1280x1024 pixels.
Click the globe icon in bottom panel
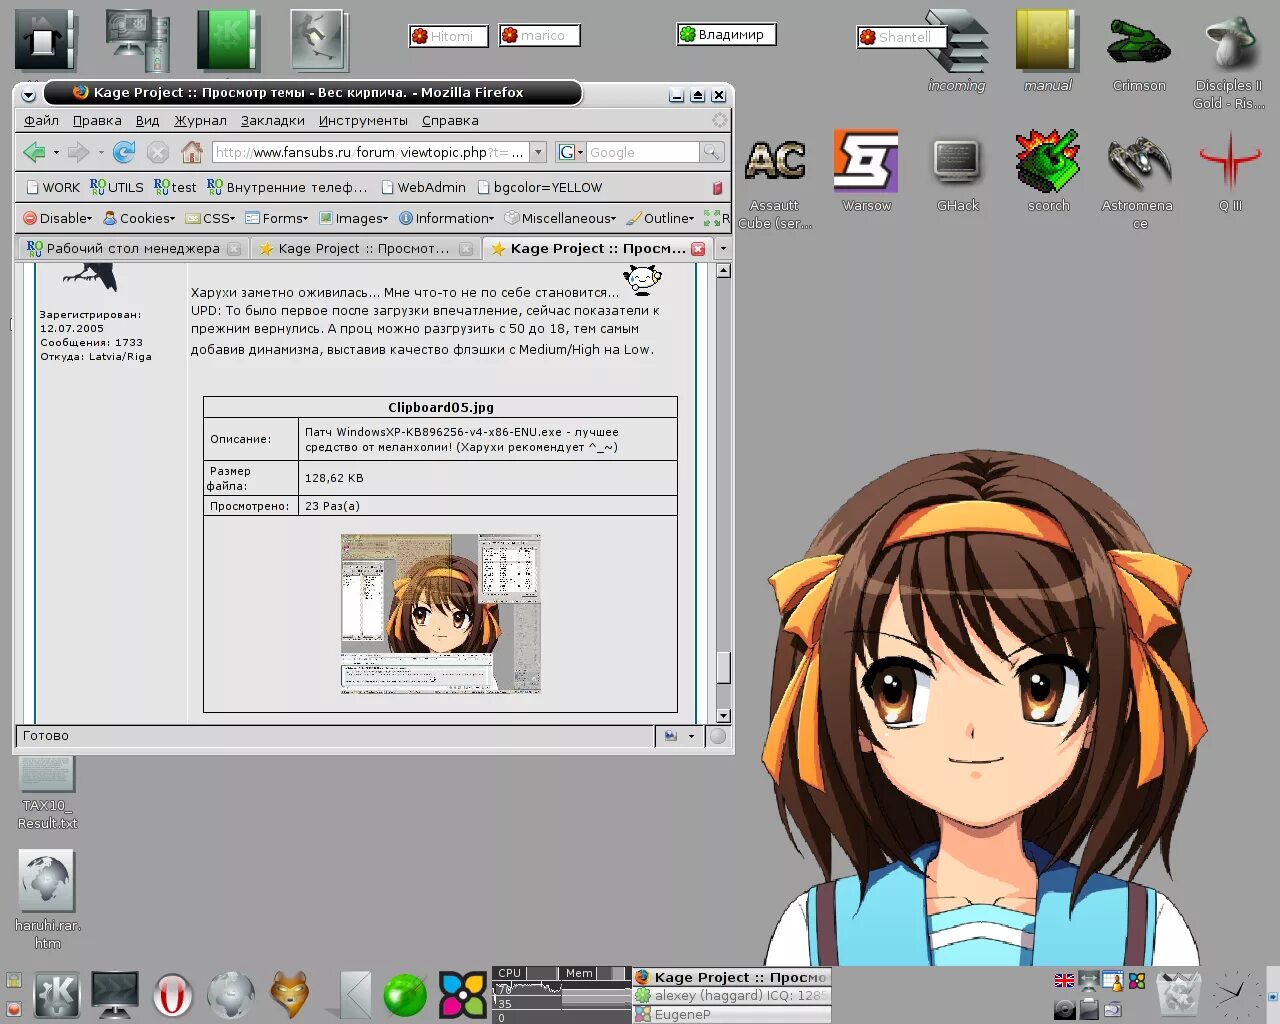(231, 996)
